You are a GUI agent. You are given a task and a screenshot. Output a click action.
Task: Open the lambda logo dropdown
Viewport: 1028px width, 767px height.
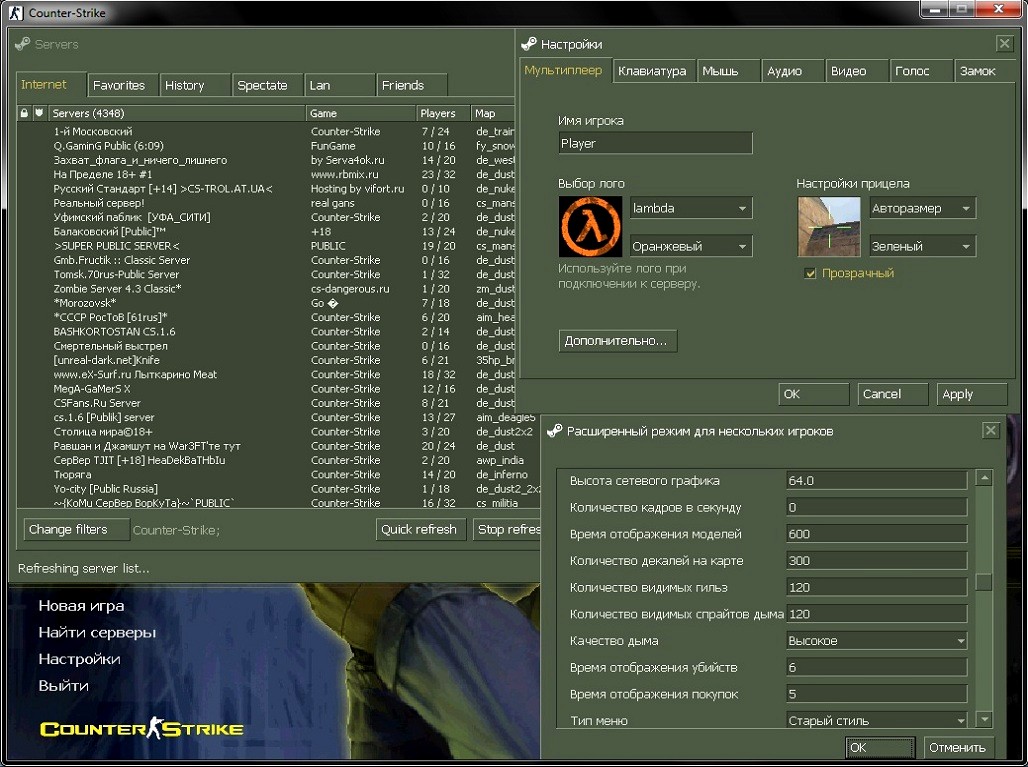click(x=690, y=208)
